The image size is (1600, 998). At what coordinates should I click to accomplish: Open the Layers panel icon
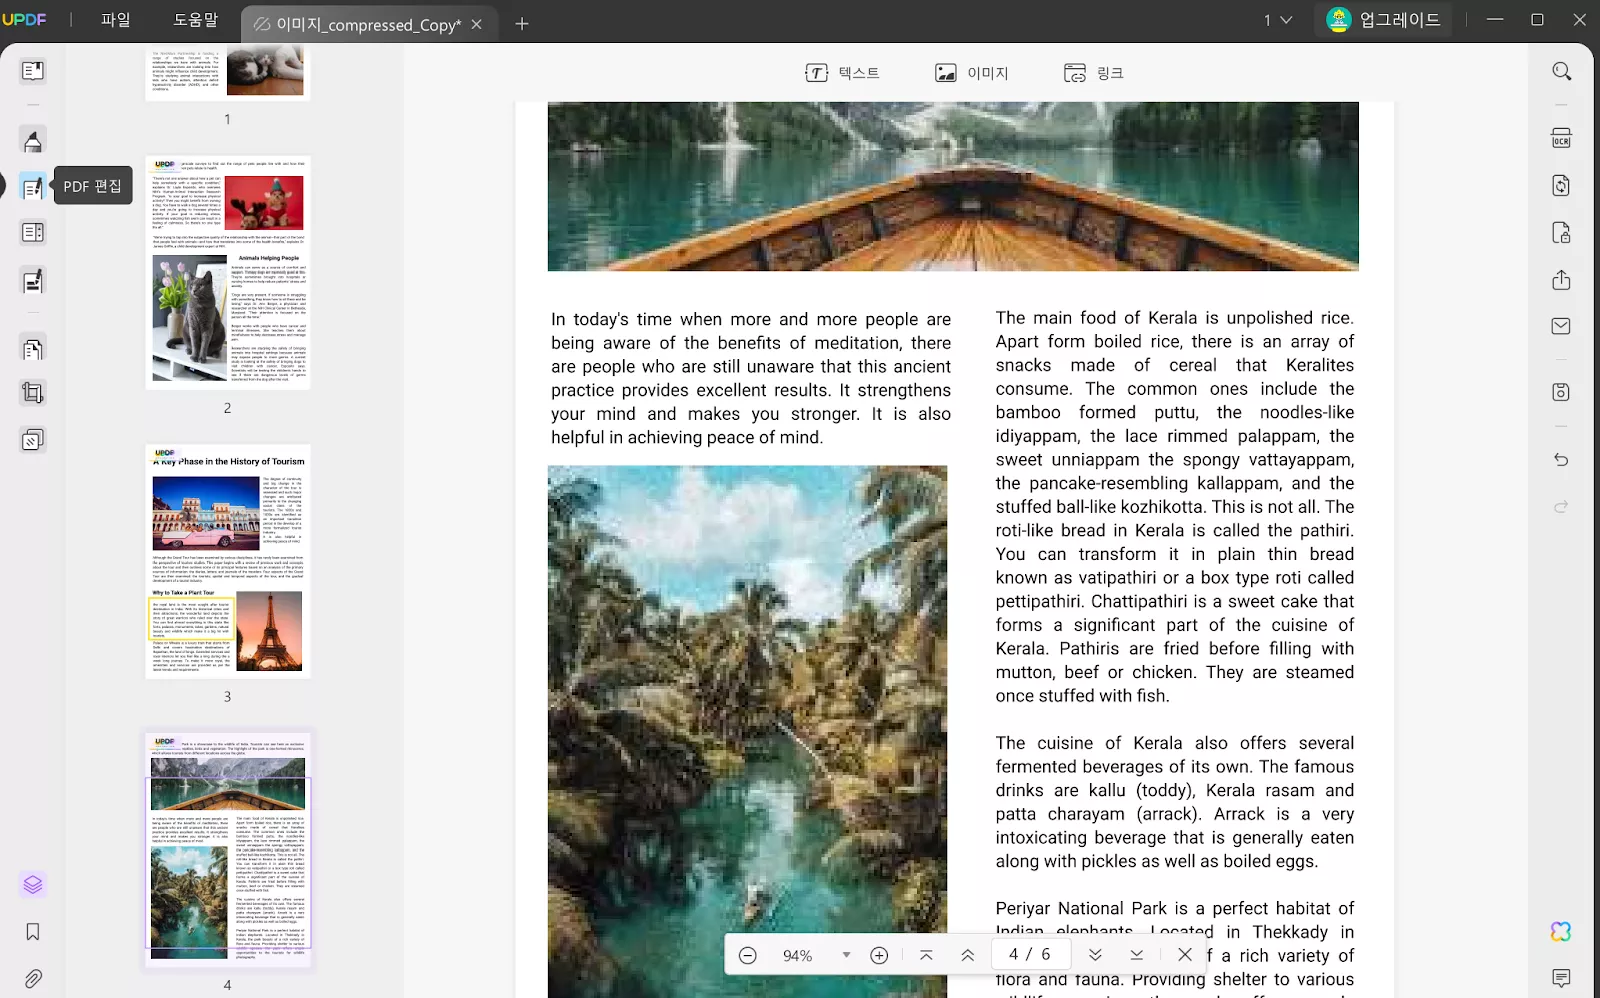pos(32,885)
